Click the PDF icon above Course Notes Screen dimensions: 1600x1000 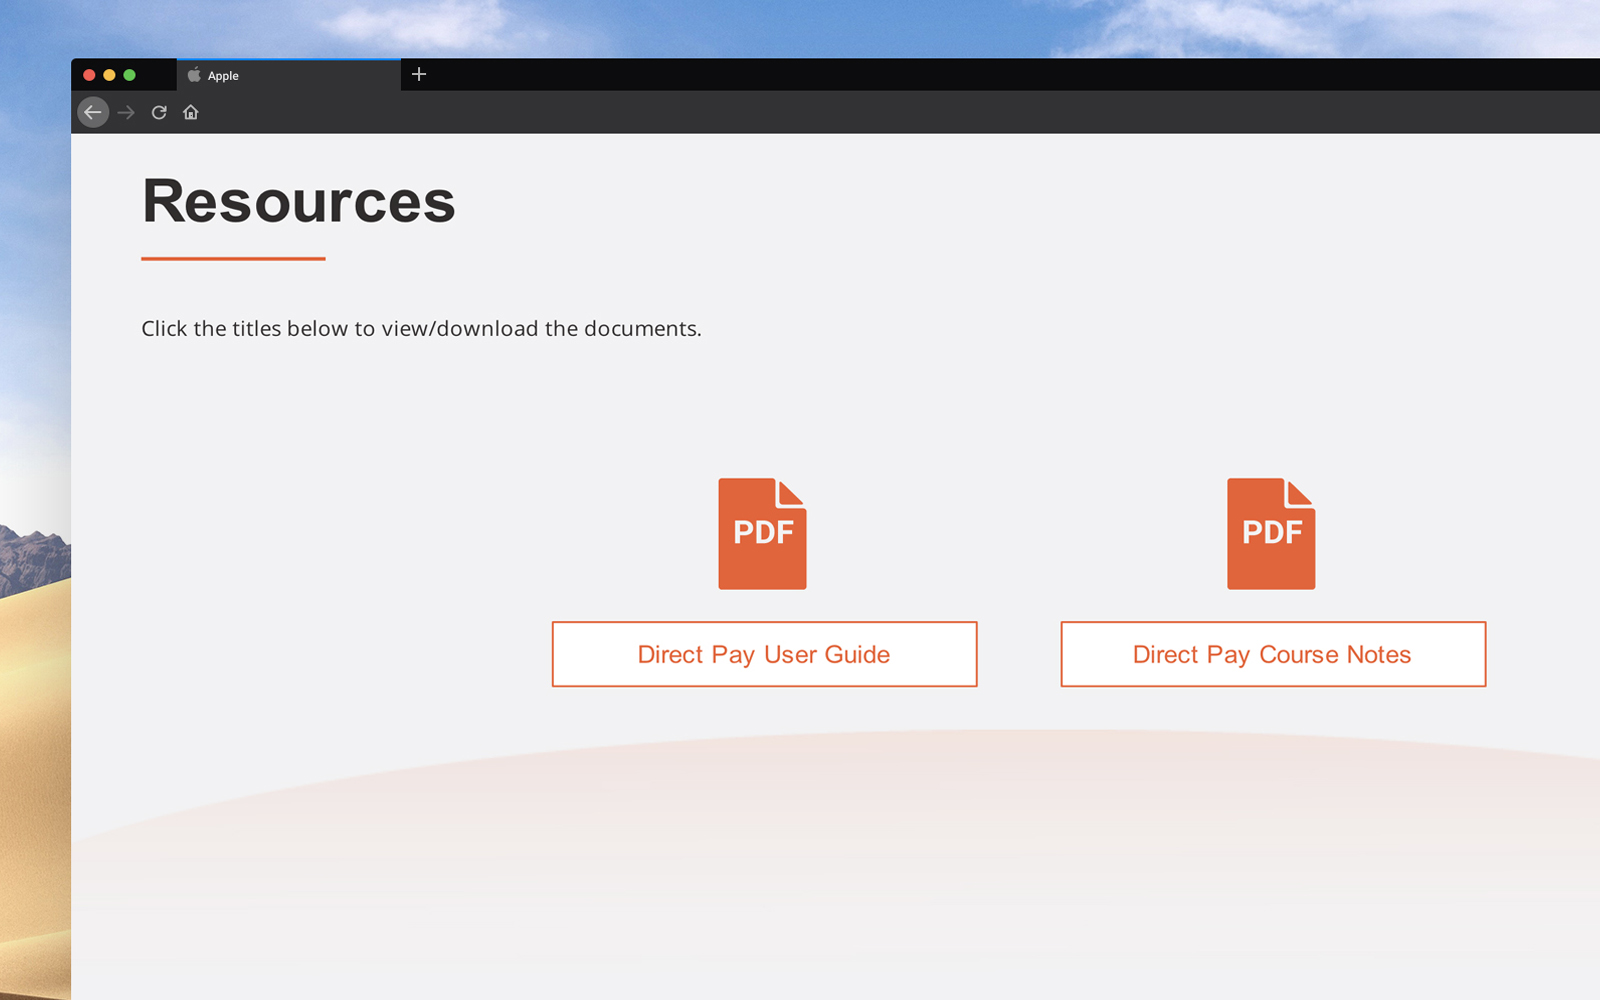[x=1271, y=533]
